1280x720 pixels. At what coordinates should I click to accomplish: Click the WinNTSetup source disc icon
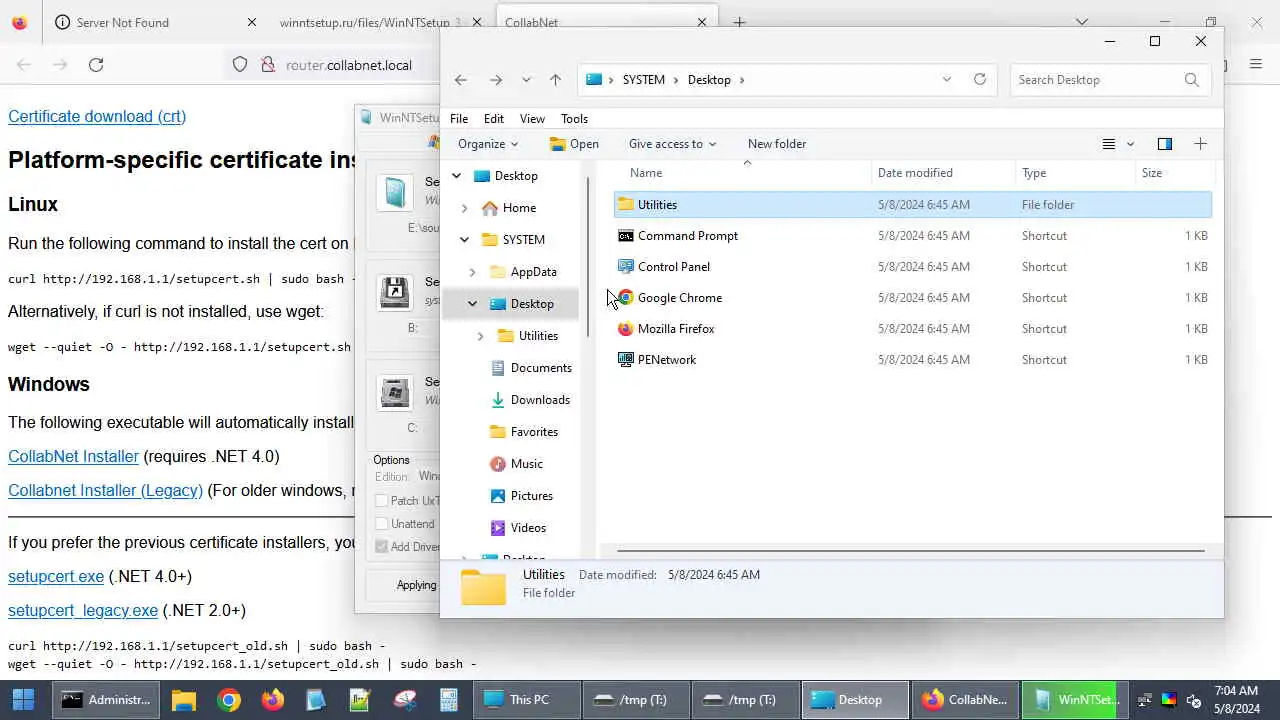[395, 193]
